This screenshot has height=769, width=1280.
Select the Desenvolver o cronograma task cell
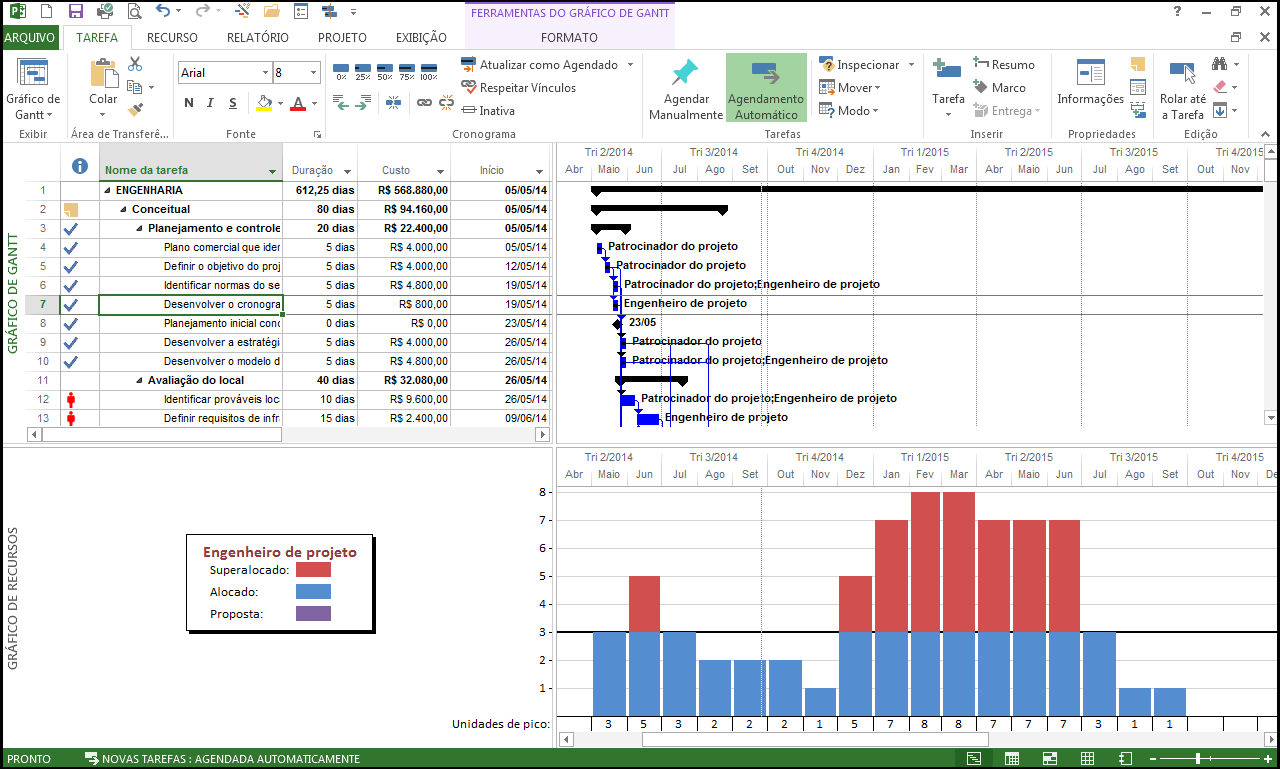point(190,304)
